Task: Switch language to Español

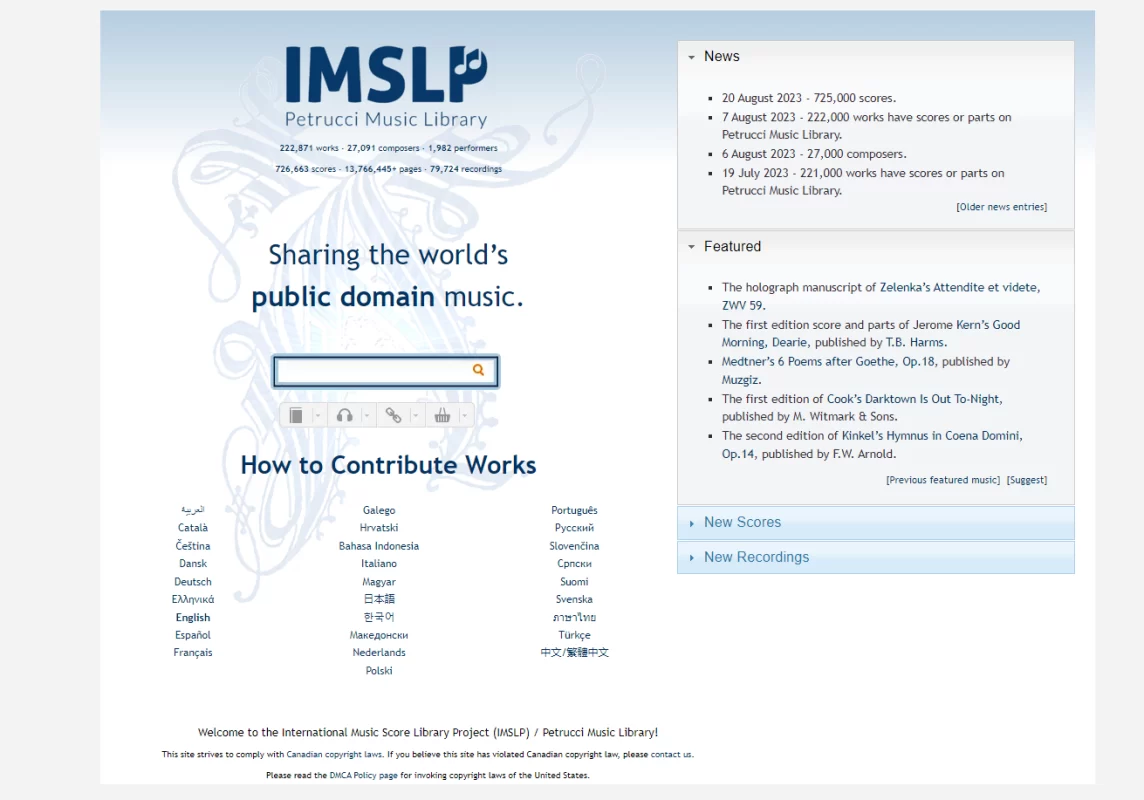Action: pos(193,635)
